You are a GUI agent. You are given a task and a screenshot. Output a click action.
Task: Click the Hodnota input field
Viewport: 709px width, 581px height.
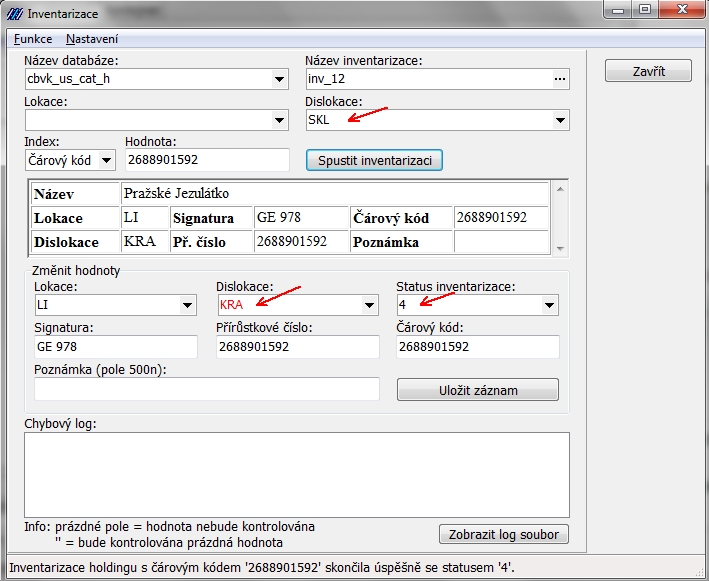pos(207,160)
